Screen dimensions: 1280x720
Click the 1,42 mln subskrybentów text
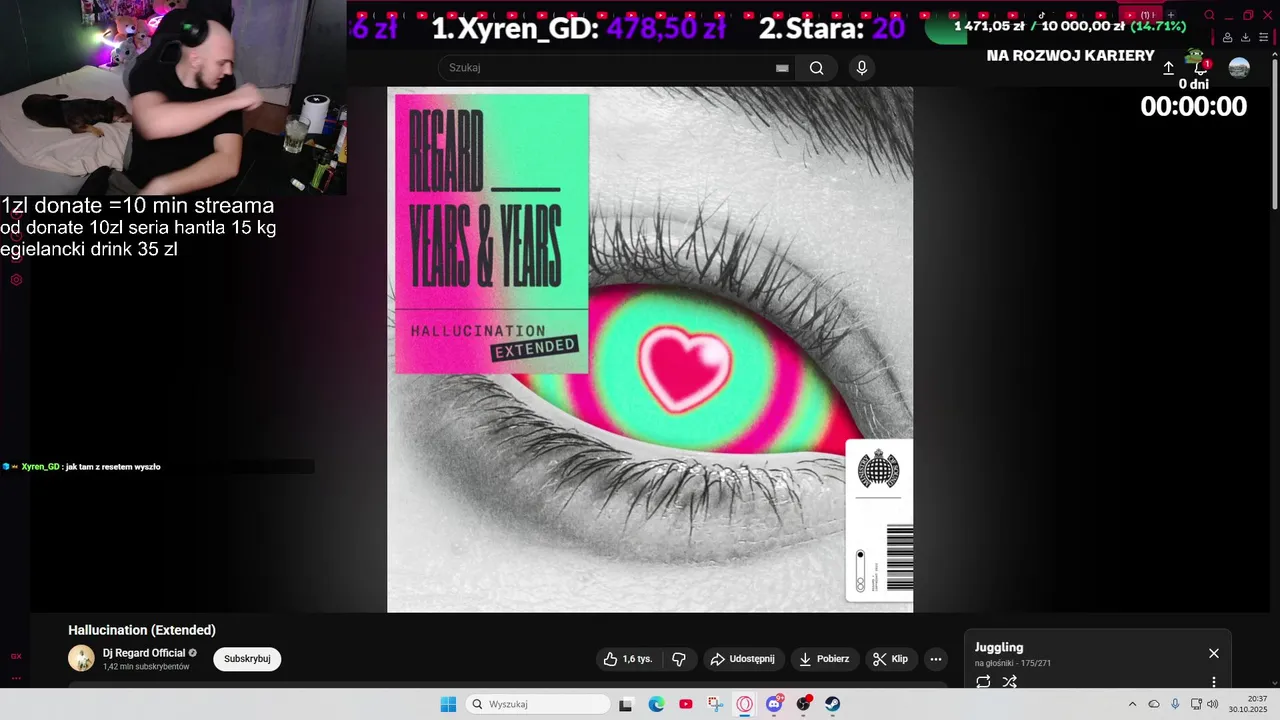146,667
